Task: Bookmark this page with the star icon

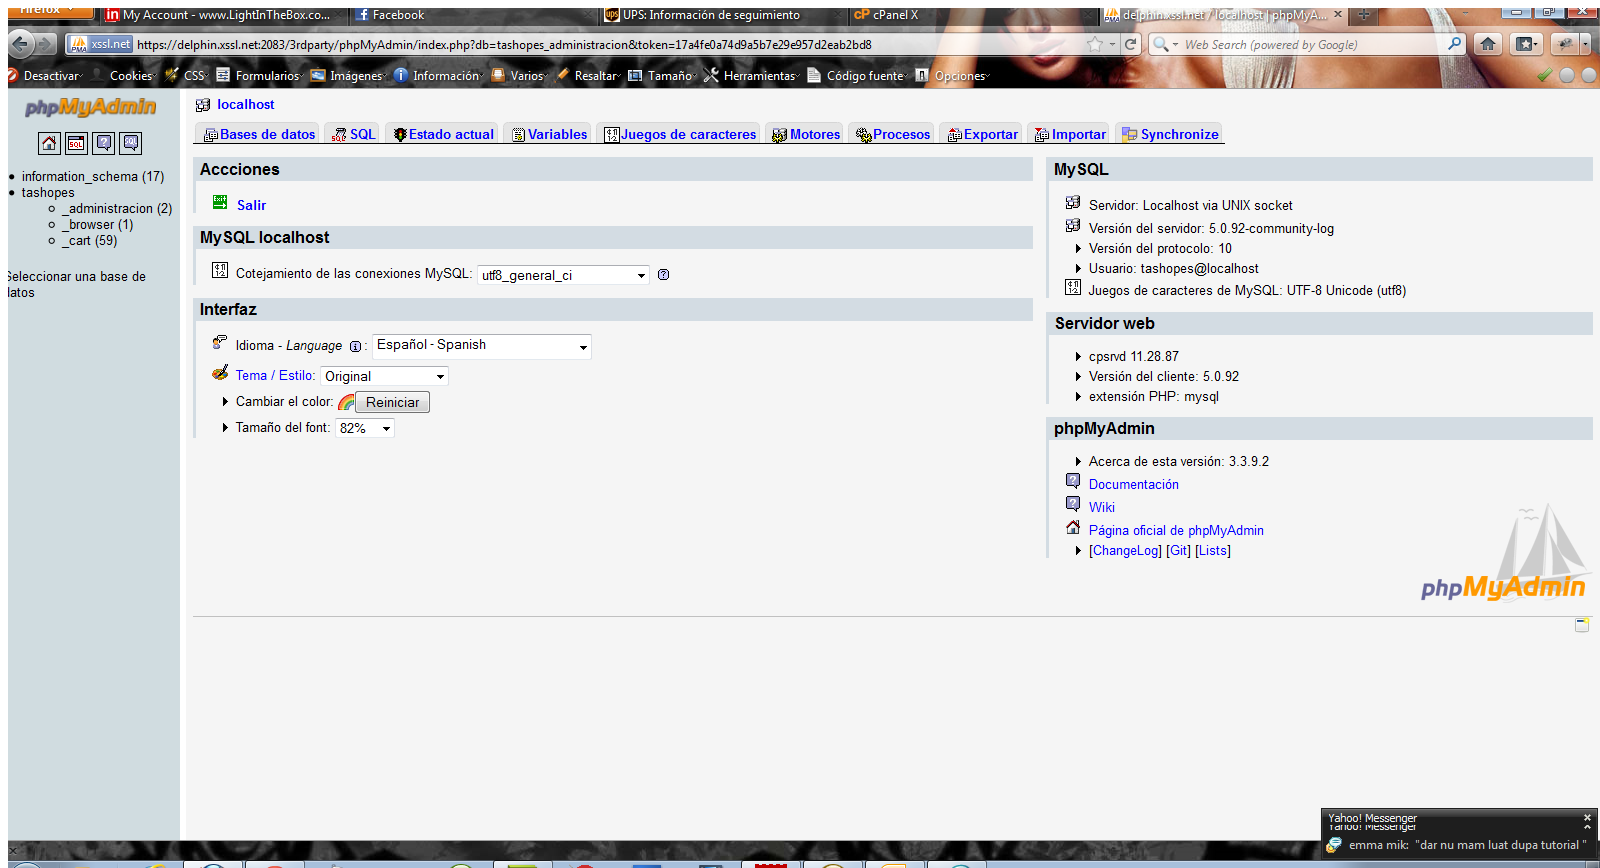Action: [x=1095, y=44]
